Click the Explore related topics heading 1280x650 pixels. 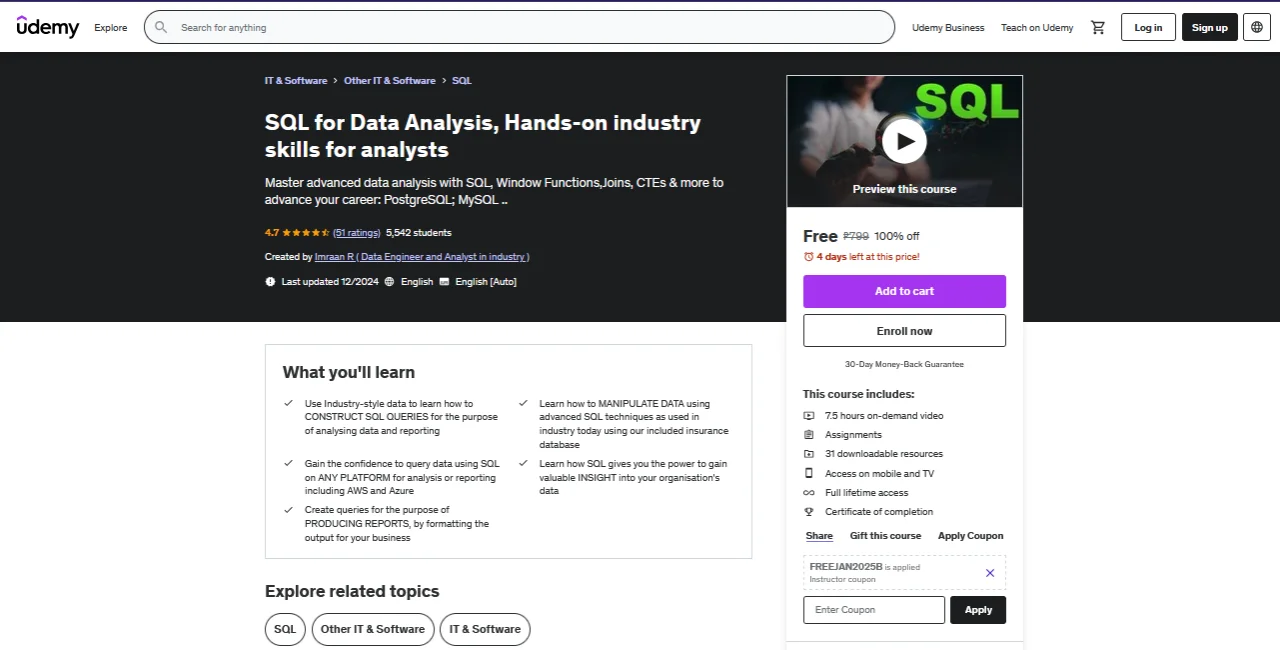(352, 591)
